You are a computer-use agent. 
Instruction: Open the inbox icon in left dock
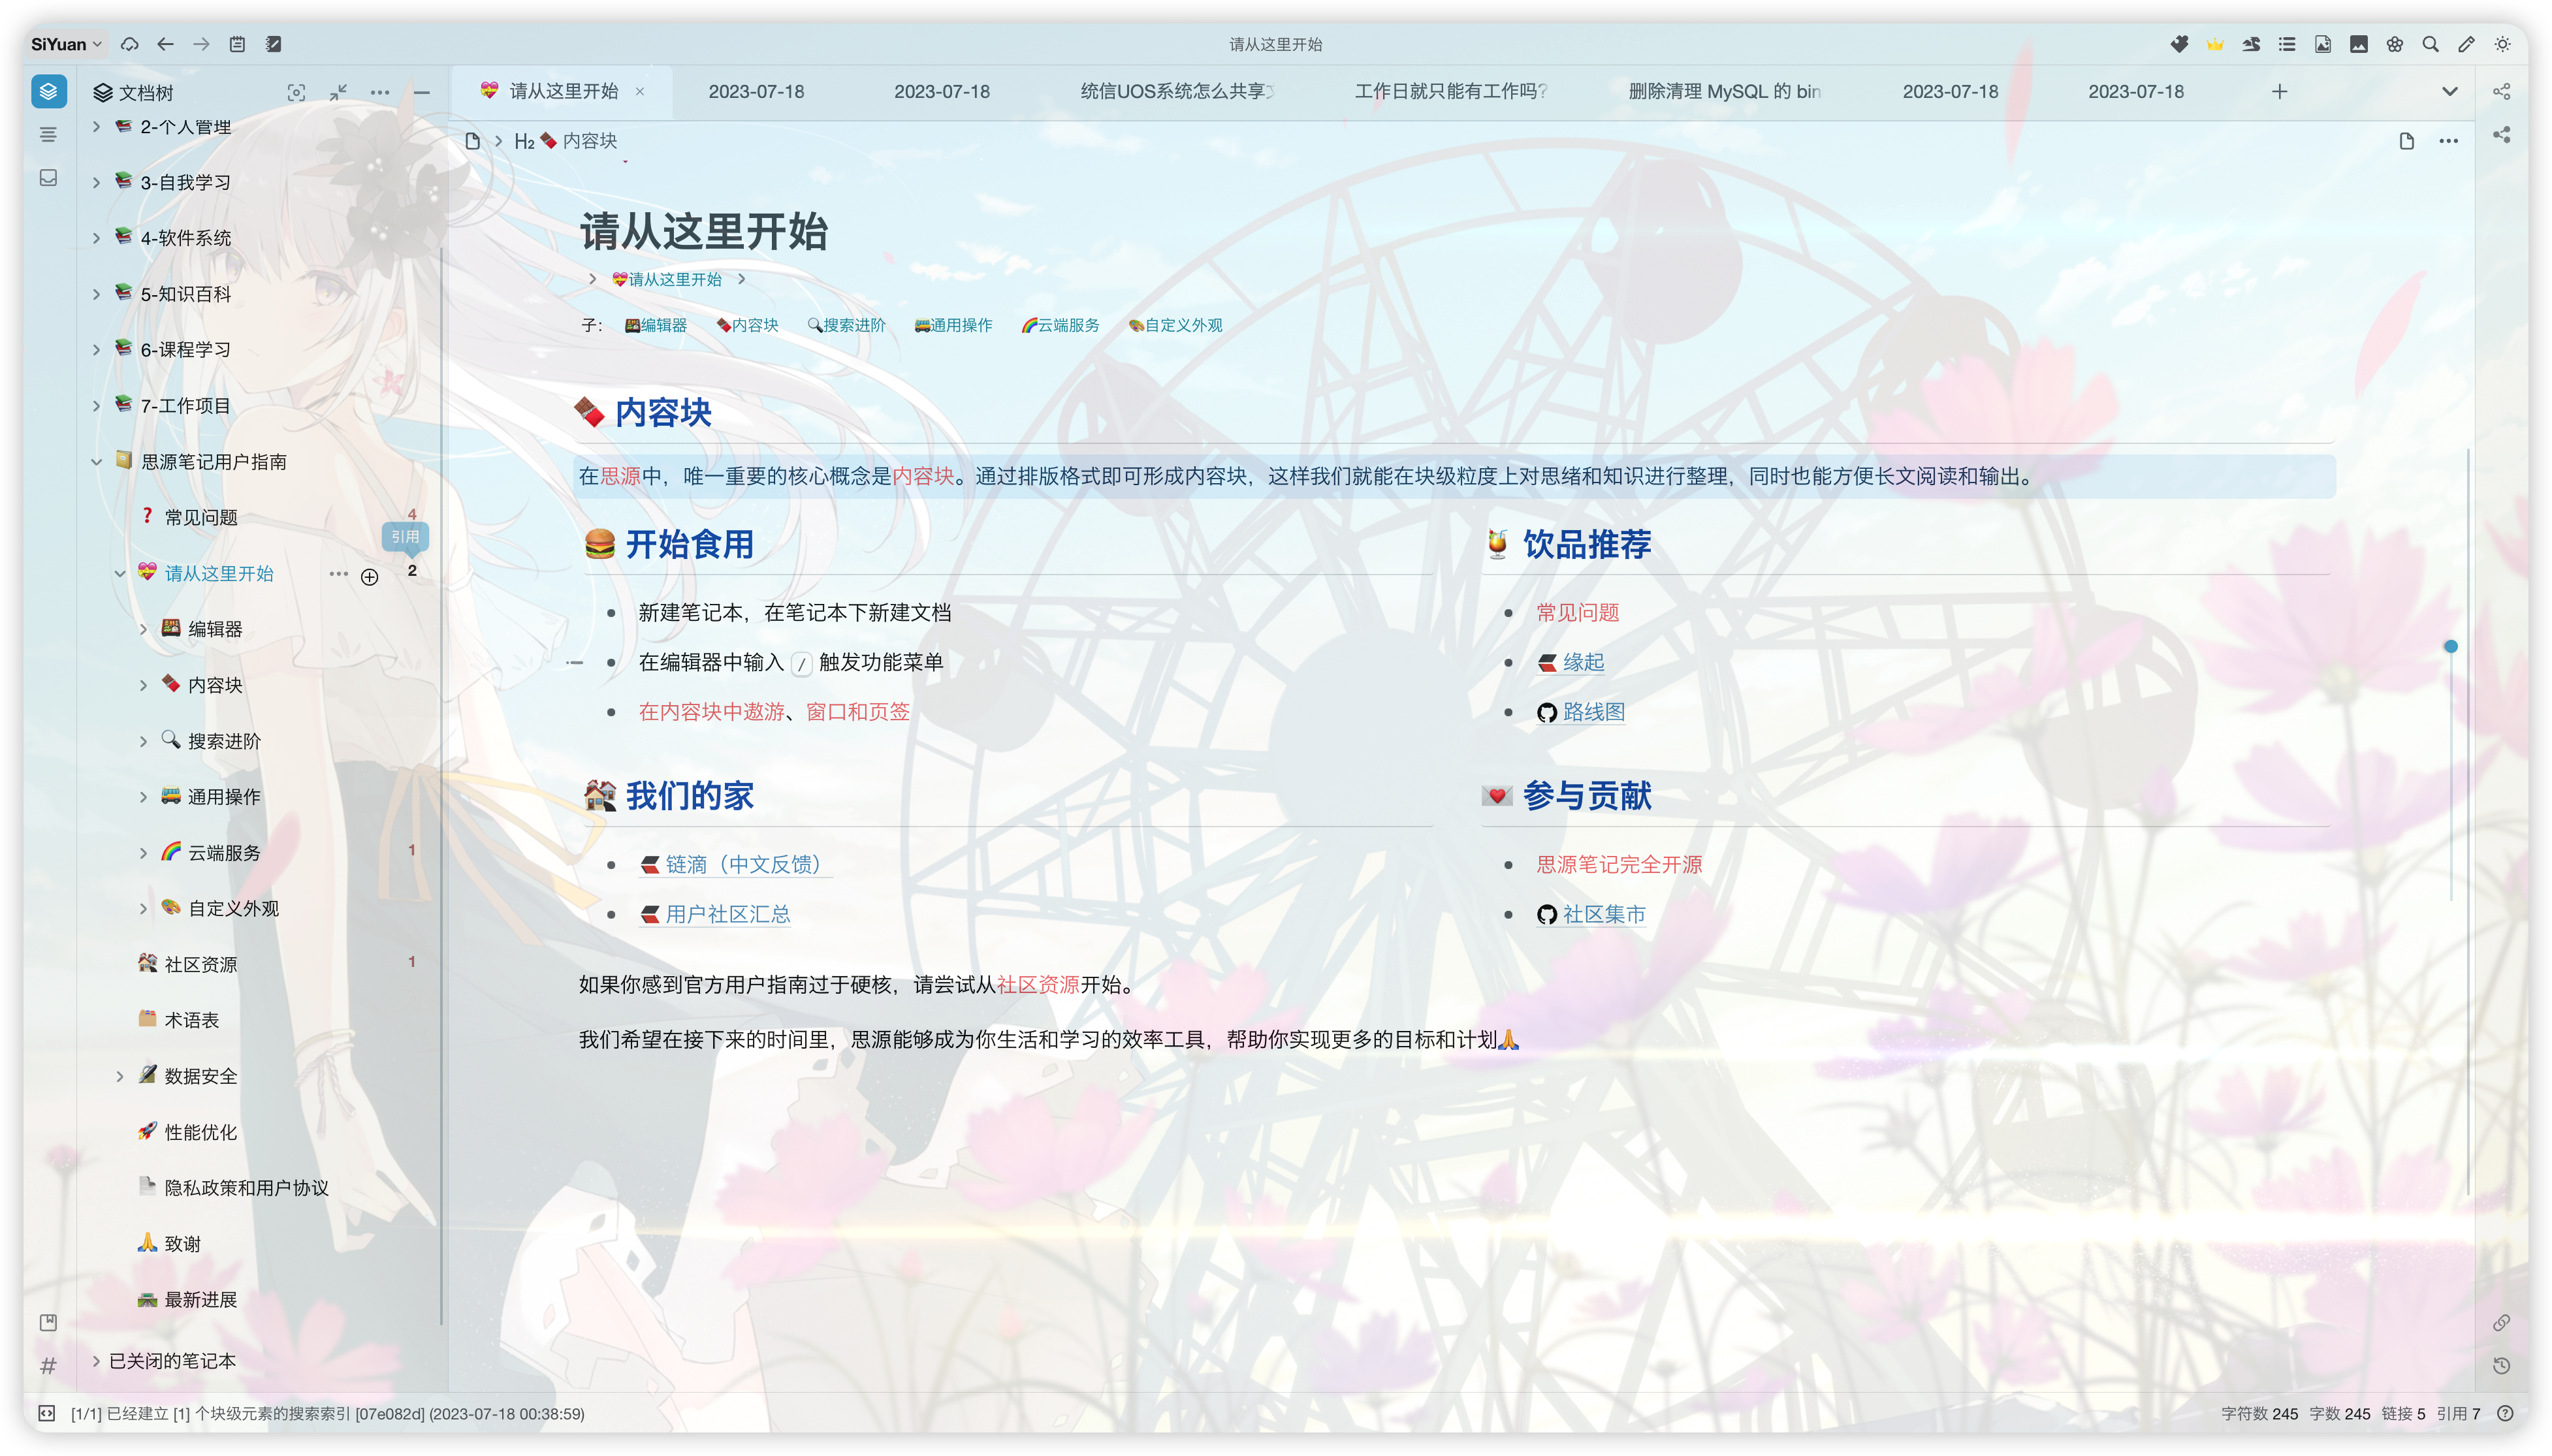(48, 178)
